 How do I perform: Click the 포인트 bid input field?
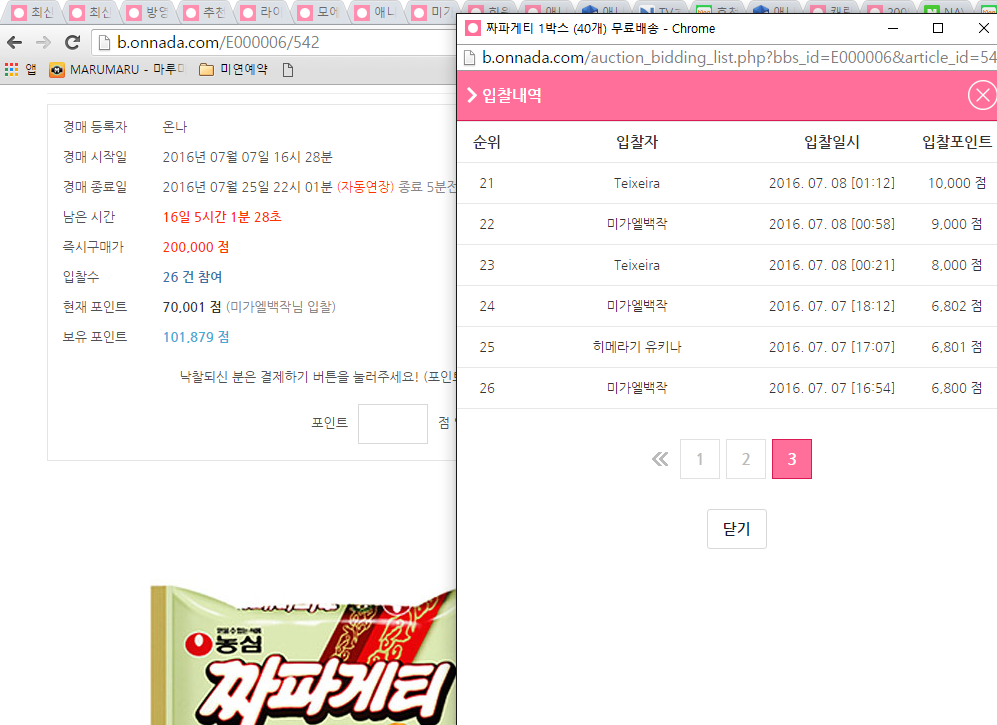point(392,423)
